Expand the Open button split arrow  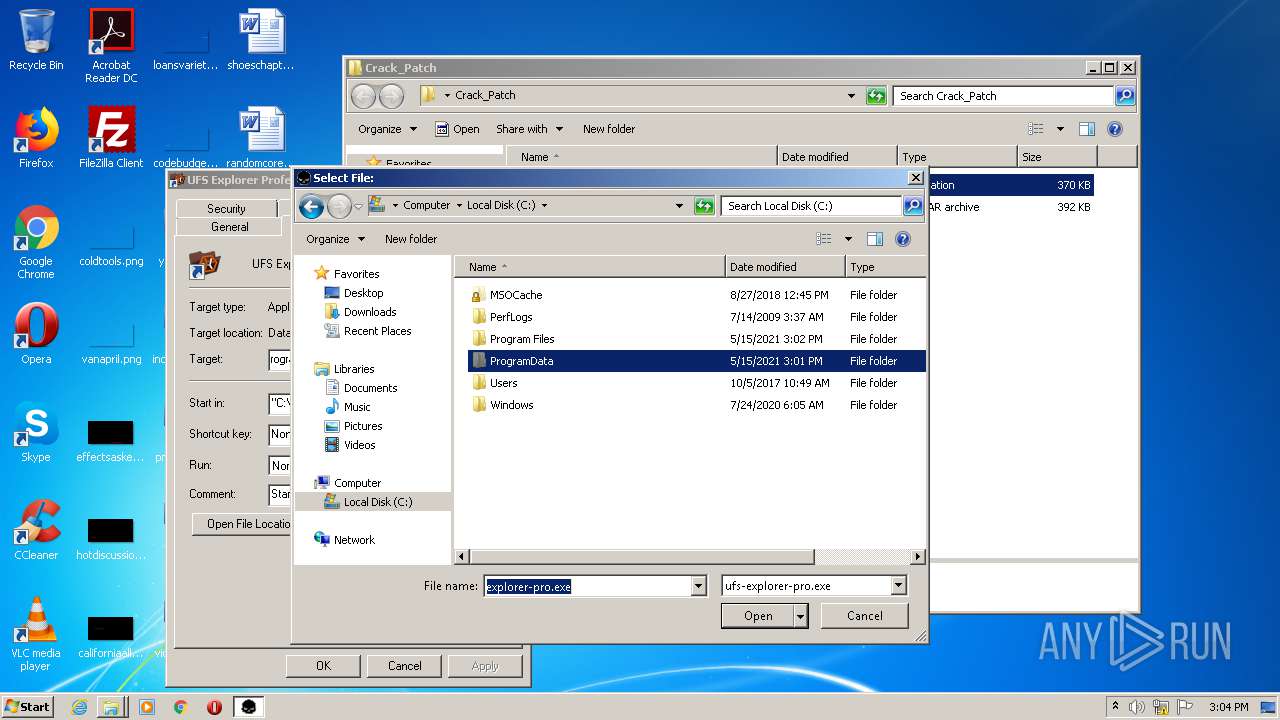coord(801,616)
